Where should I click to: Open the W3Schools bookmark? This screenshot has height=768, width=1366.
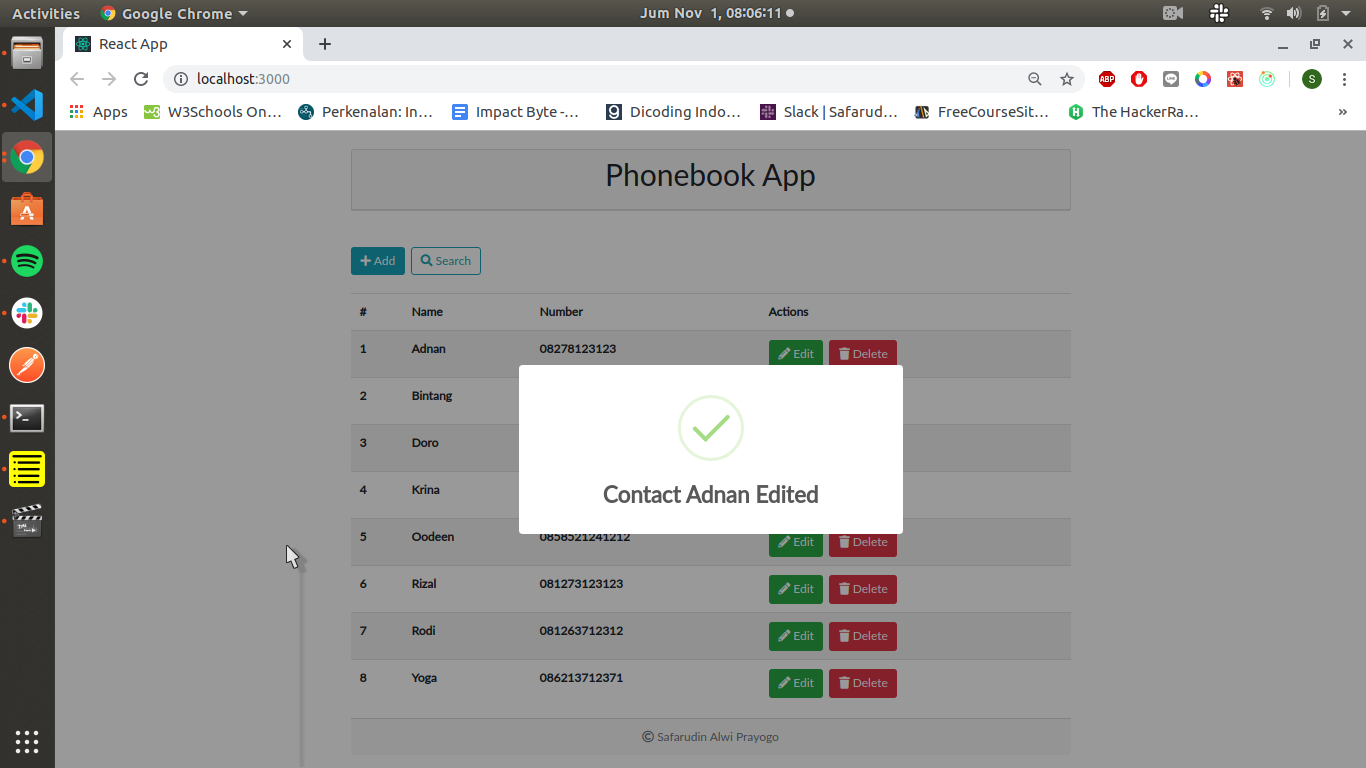click(x=213, y=112)
